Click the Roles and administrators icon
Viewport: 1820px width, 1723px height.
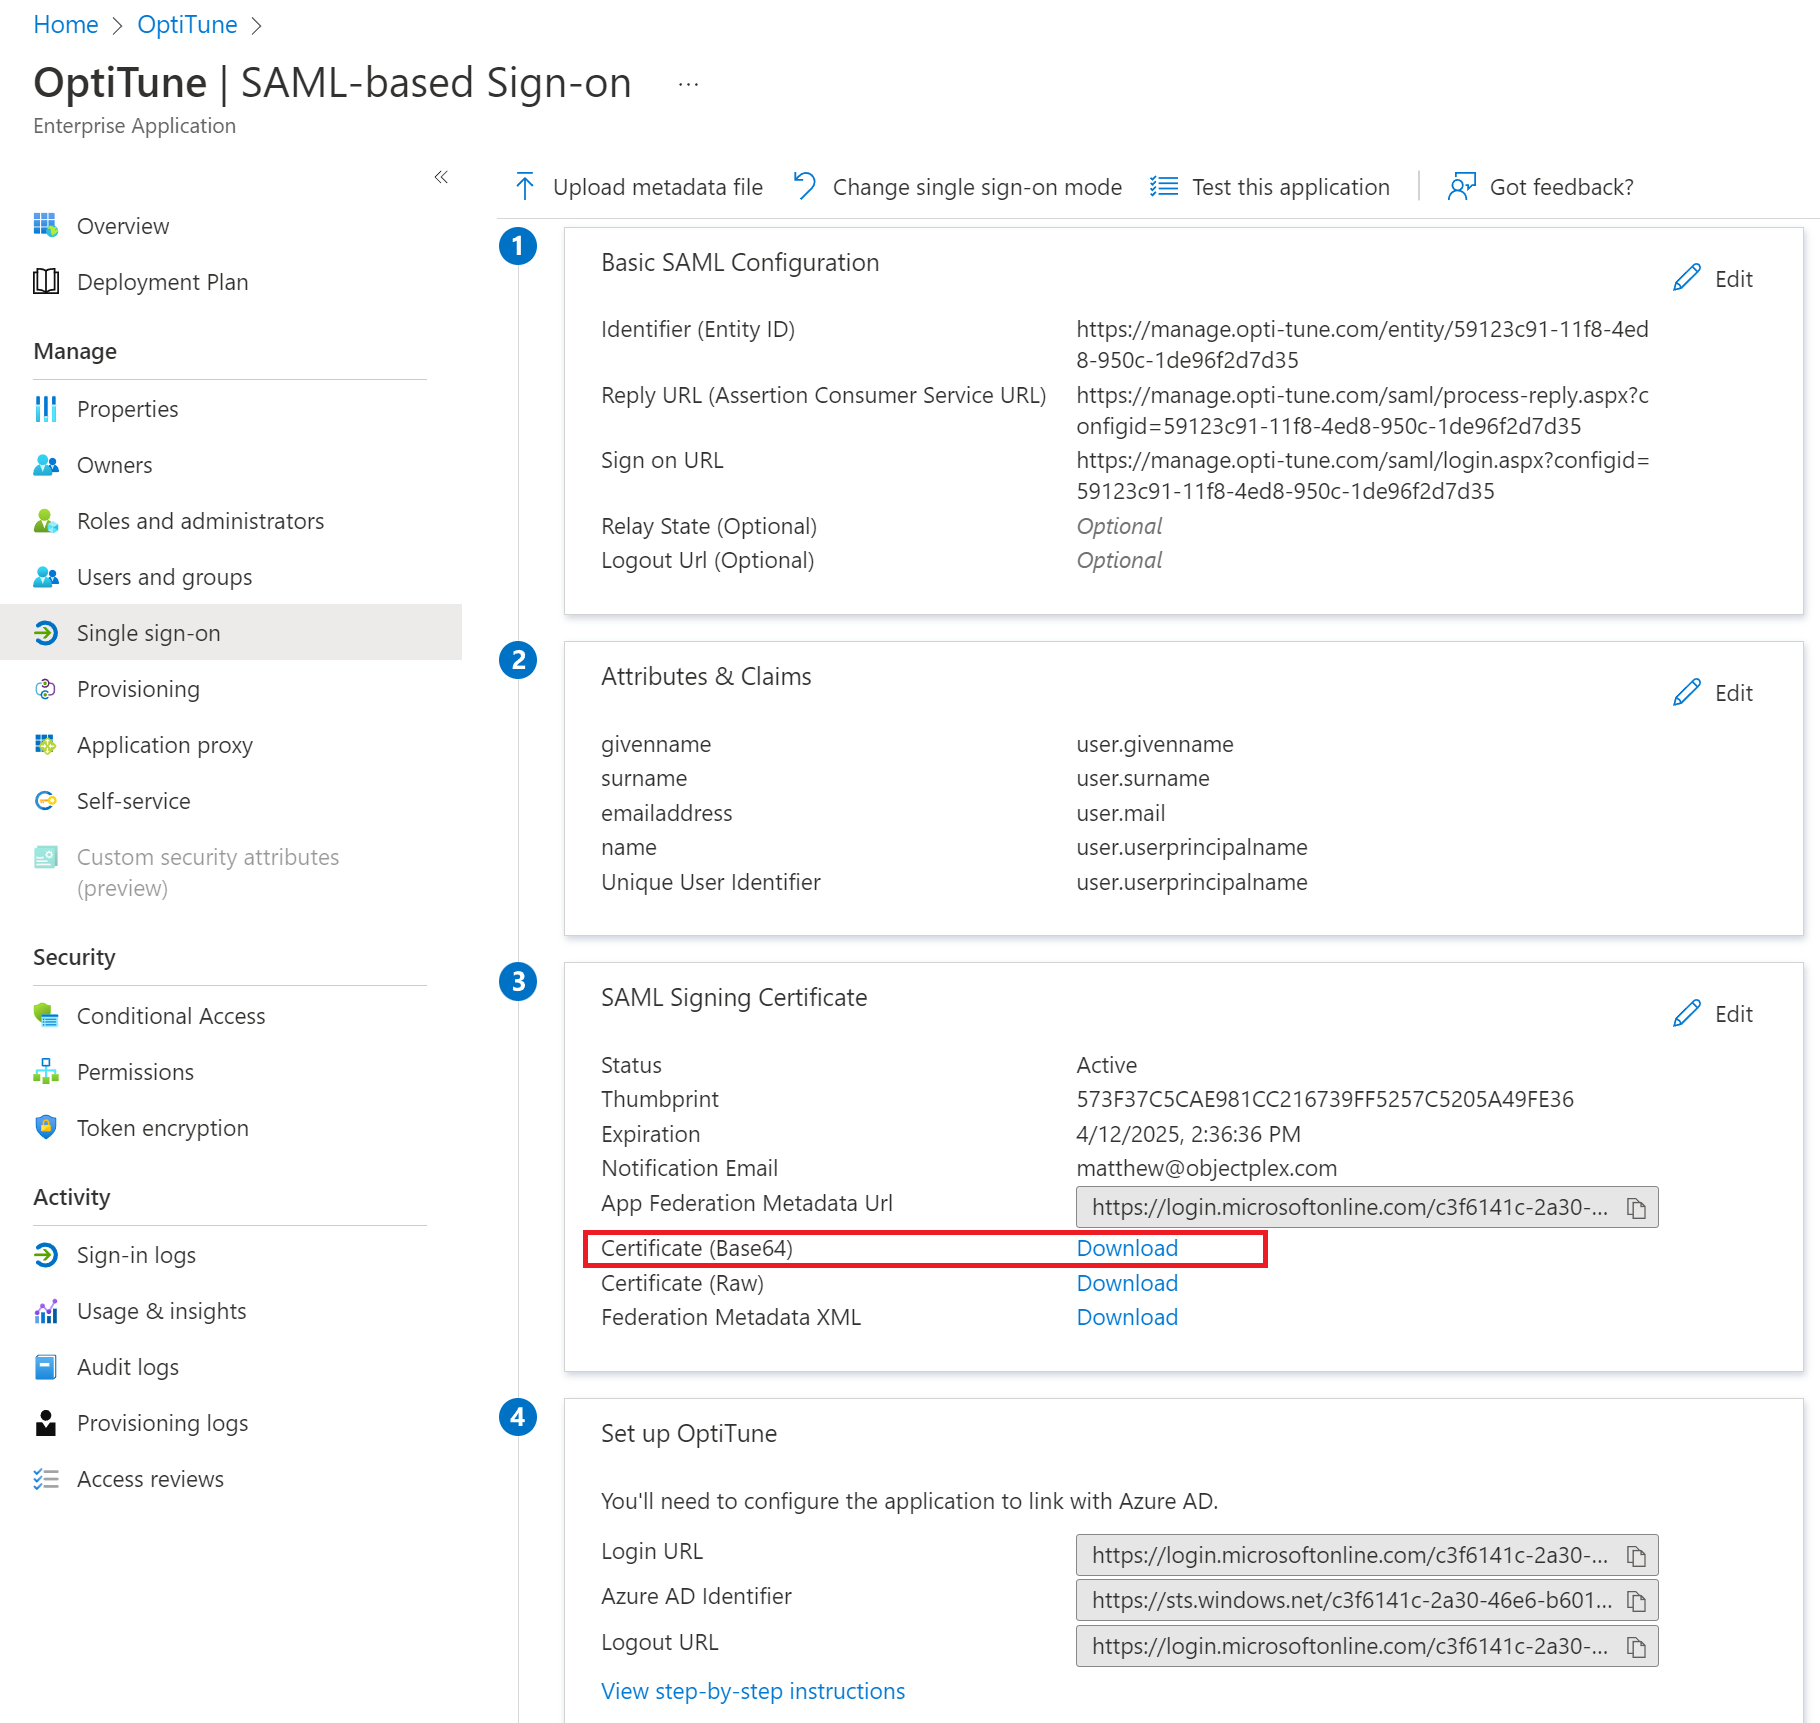click(x=46, y=520)
